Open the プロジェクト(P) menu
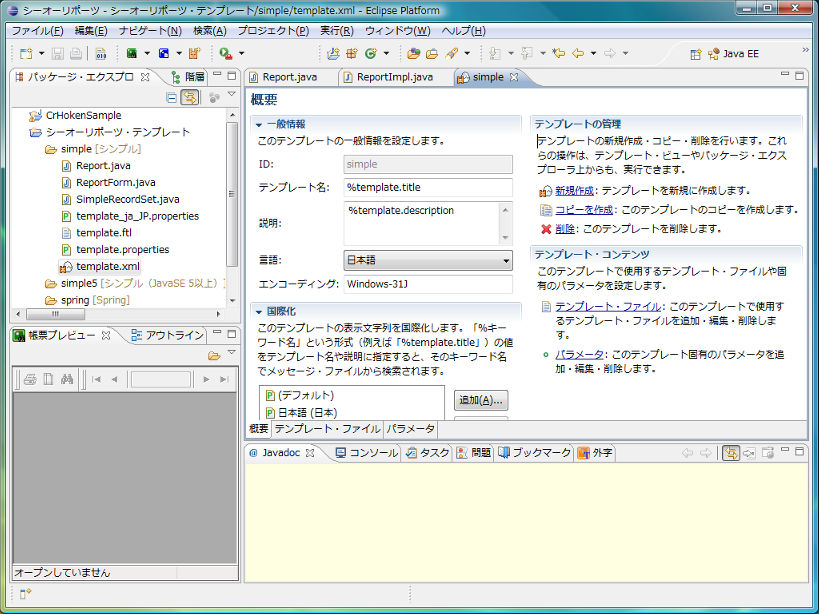This screenshot has height=614, width=819. click(x=273, y=31)
